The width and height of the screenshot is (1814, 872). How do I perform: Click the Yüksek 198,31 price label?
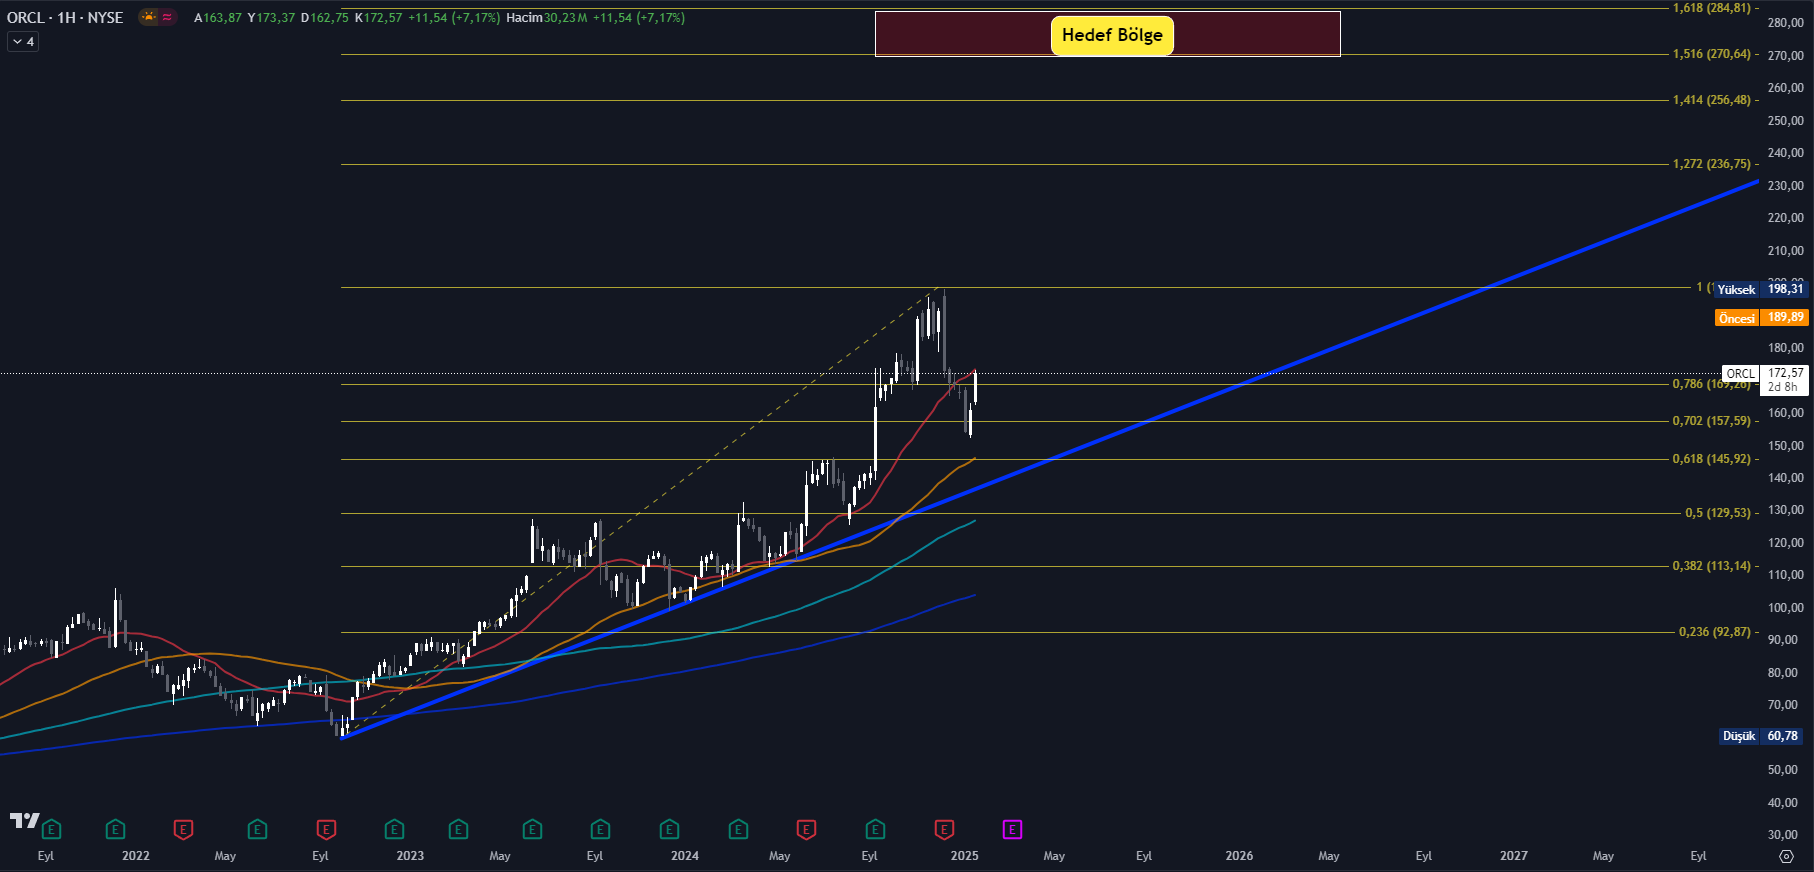1761,289
